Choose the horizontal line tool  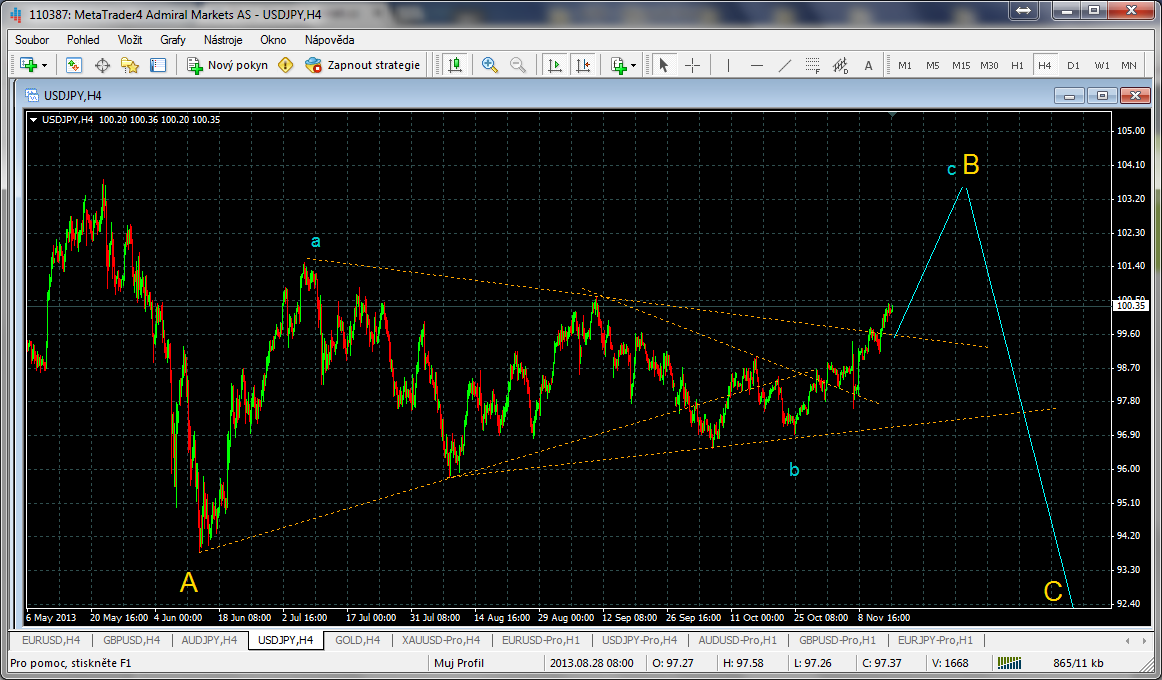click(x=757, y=65)
